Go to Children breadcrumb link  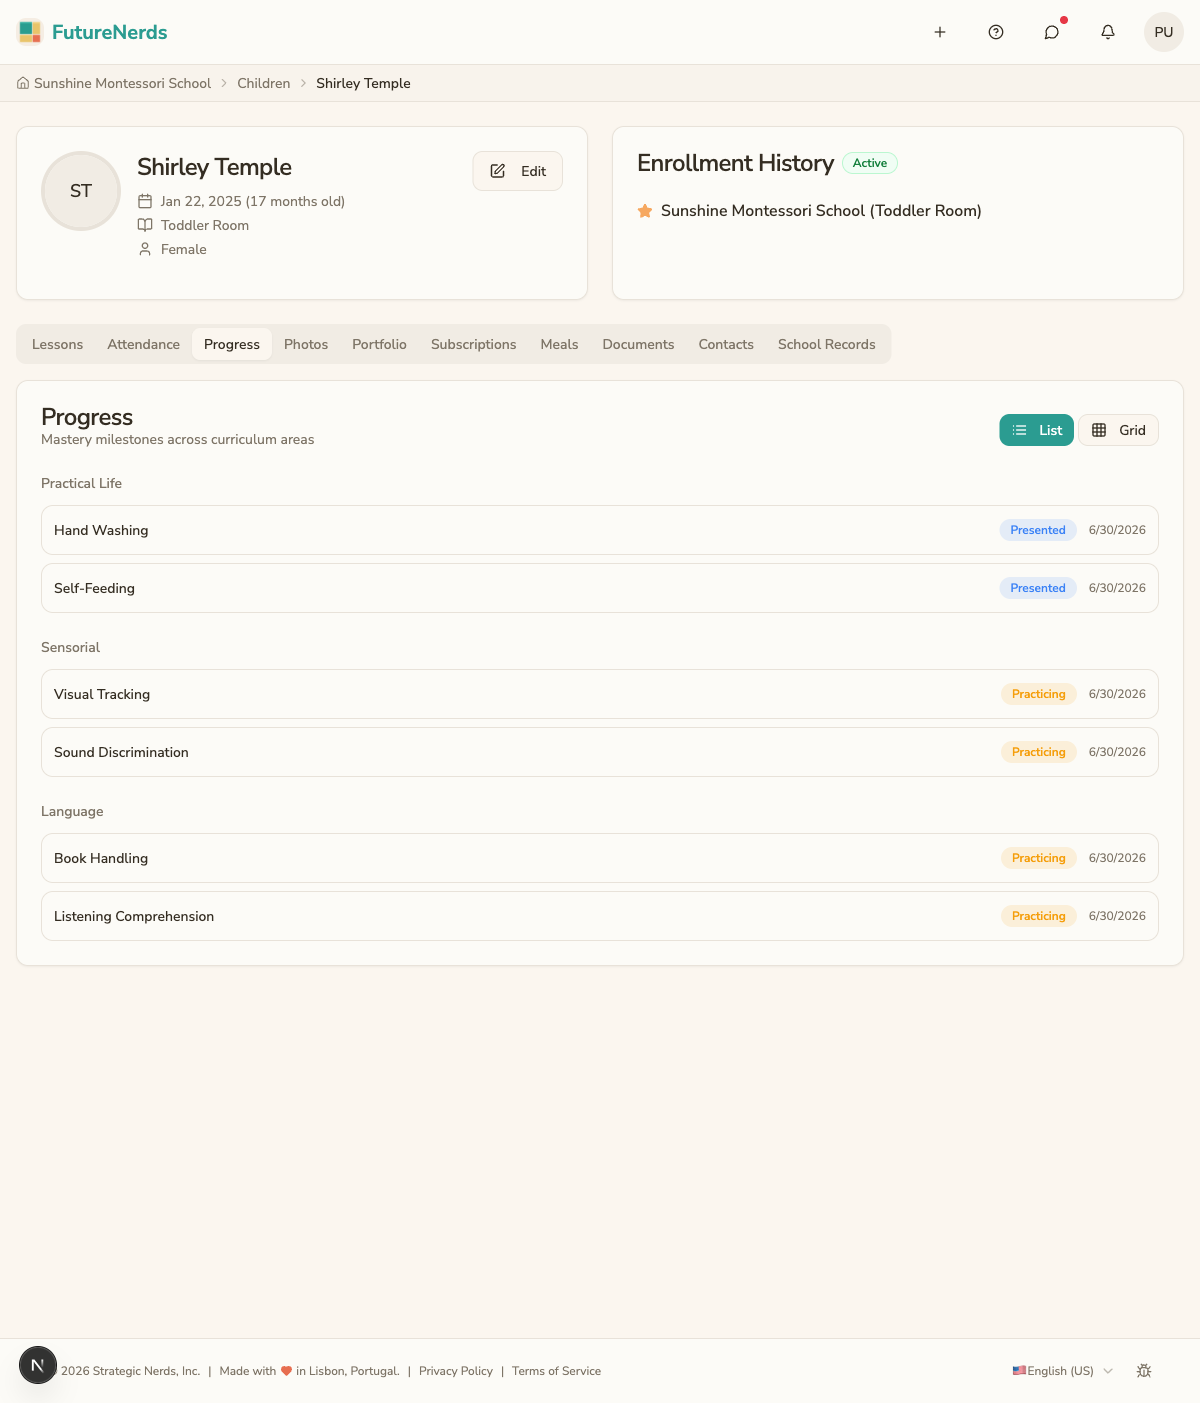click(264, 83)
